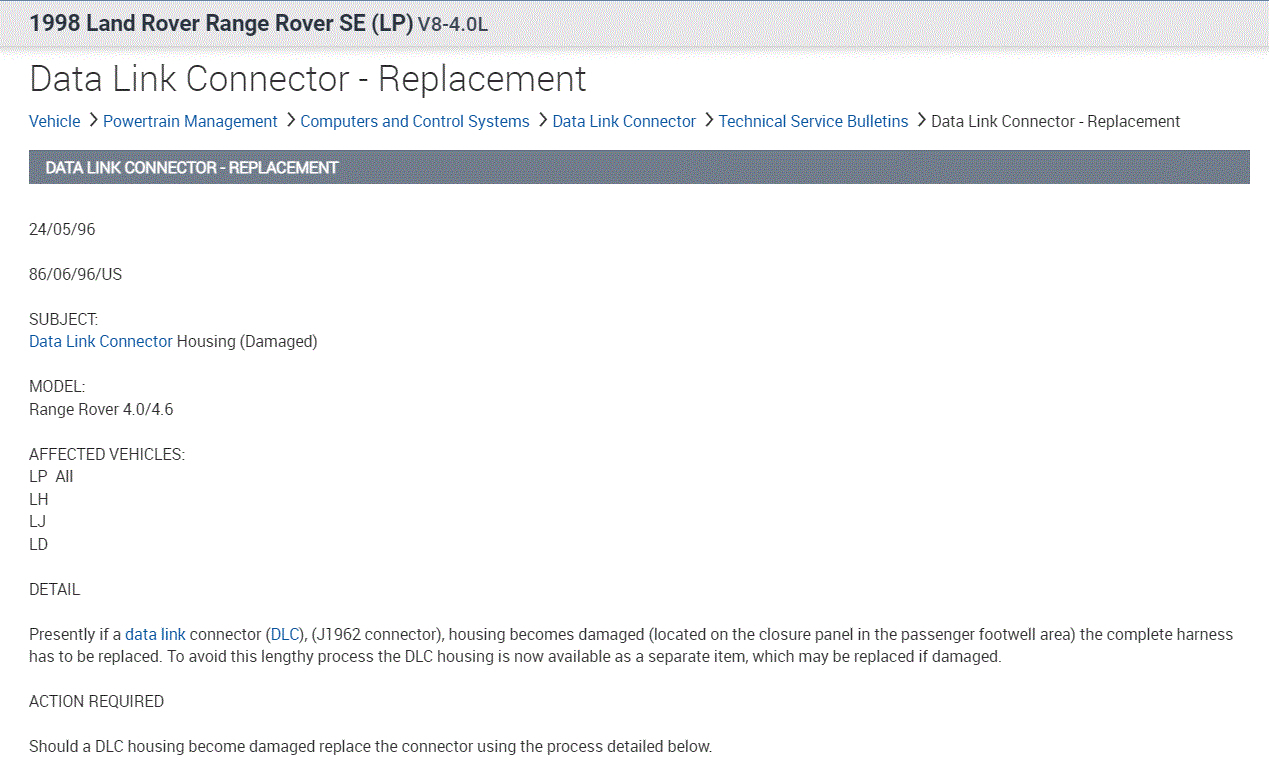Click the V8-4.0L engine label

[453, 24]
